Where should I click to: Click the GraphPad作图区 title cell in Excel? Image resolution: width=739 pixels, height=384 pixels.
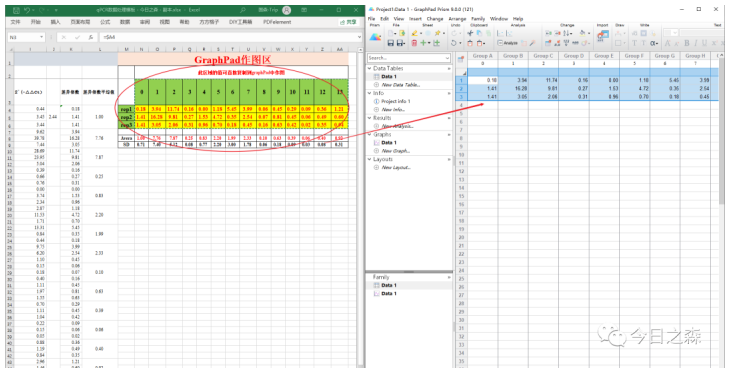coord(233,59)
